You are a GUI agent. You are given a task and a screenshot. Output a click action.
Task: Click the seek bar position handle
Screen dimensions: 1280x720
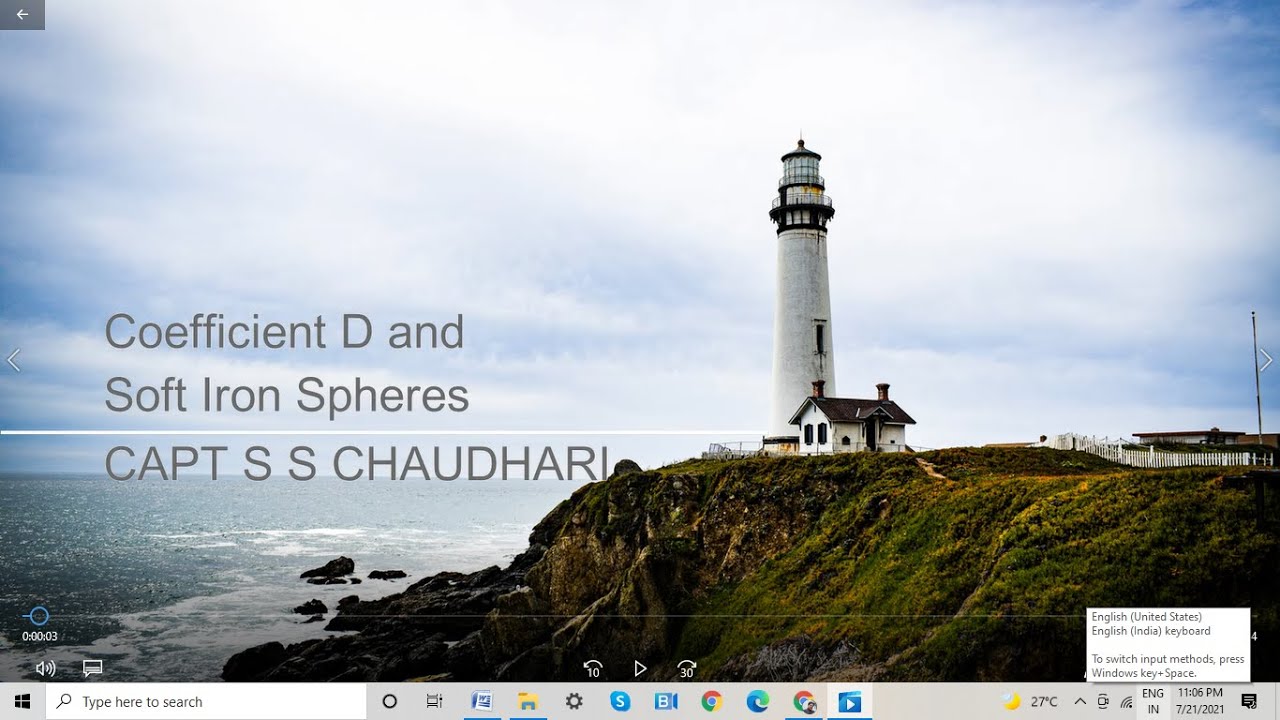point(38,616)
